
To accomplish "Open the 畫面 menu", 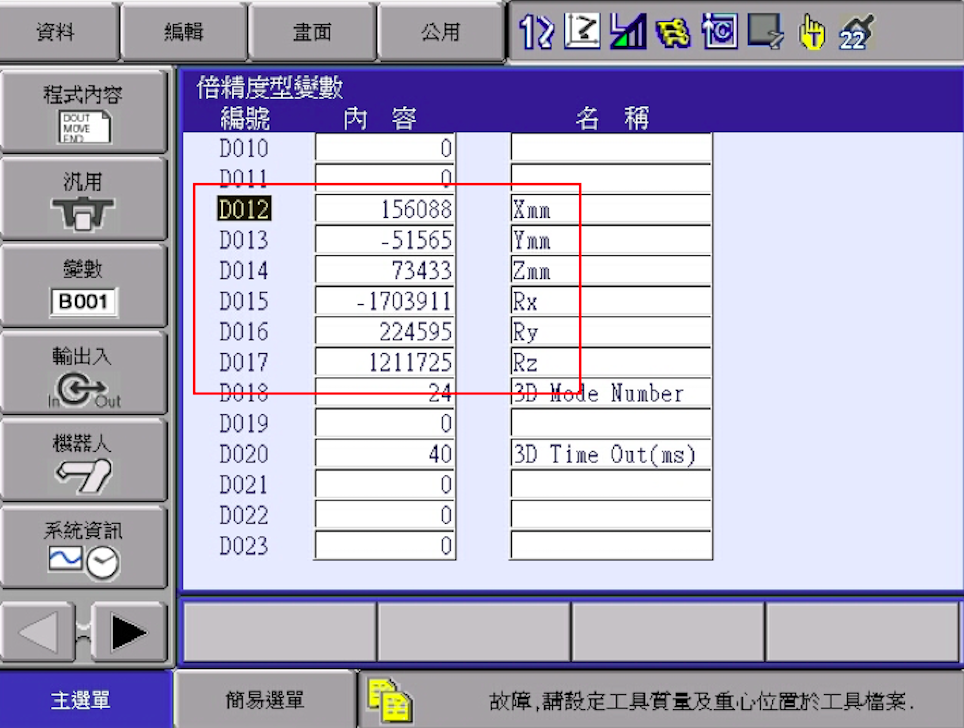I will (311, 31).
